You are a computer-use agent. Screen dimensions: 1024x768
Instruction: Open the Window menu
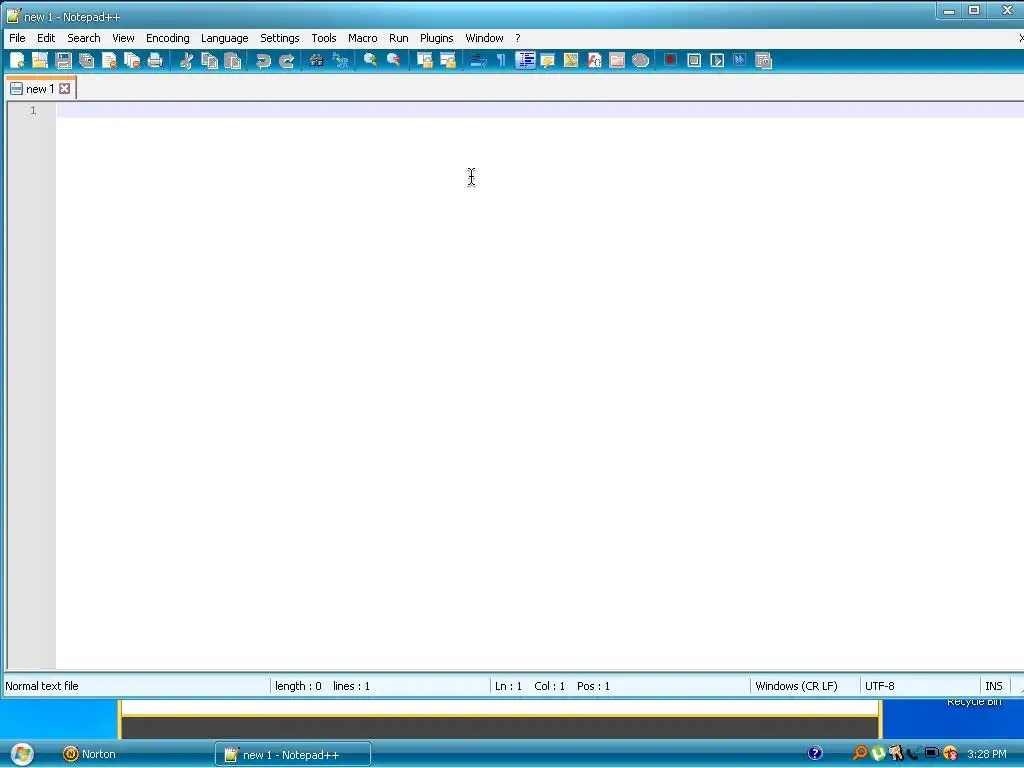(484, 38)
